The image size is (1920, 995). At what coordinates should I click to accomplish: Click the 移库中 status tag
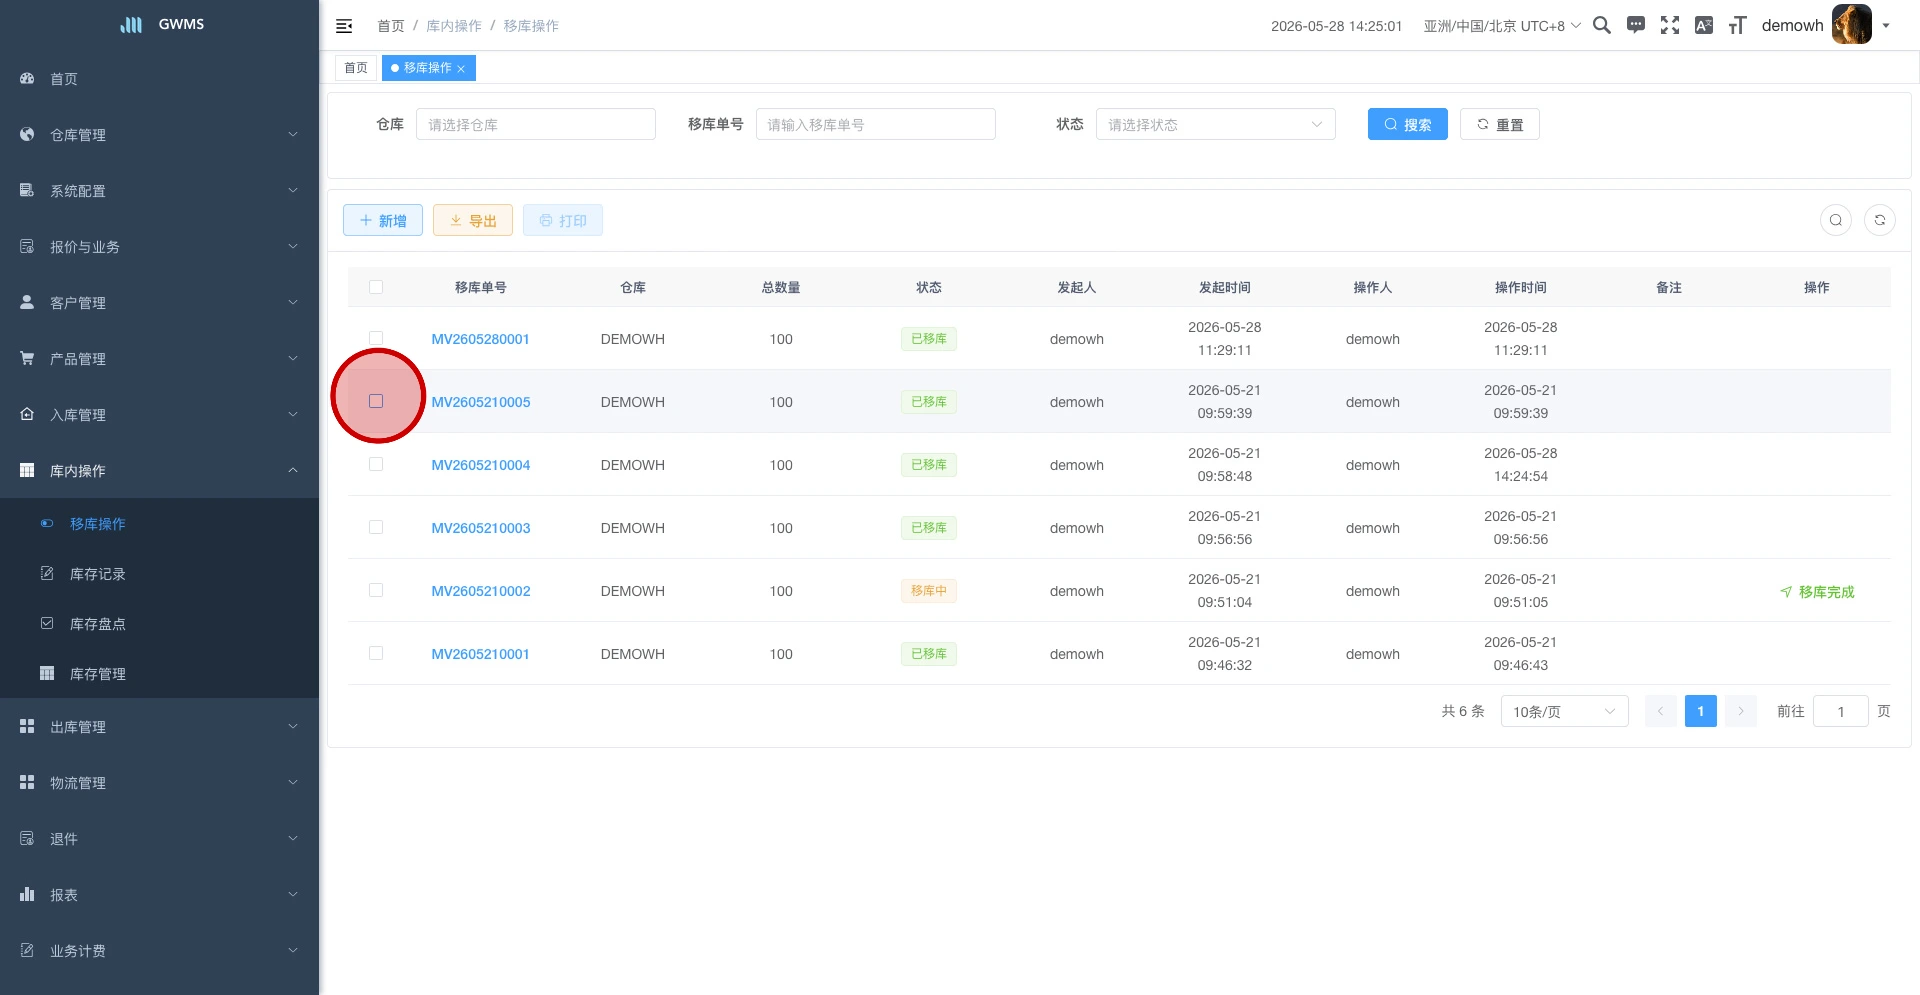pyautogui.click(x=929, y=591)
